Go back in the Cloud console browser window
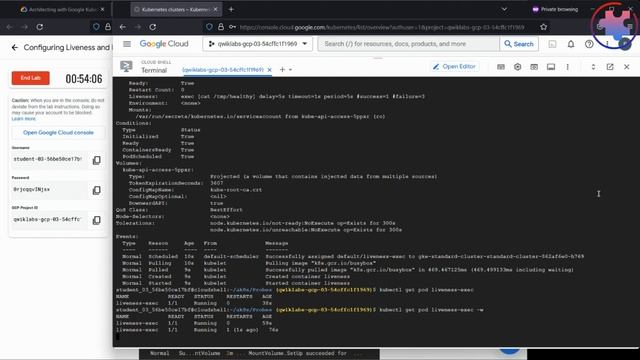The height and width of the screenshot is (360, 640). [x=123, y=27]
